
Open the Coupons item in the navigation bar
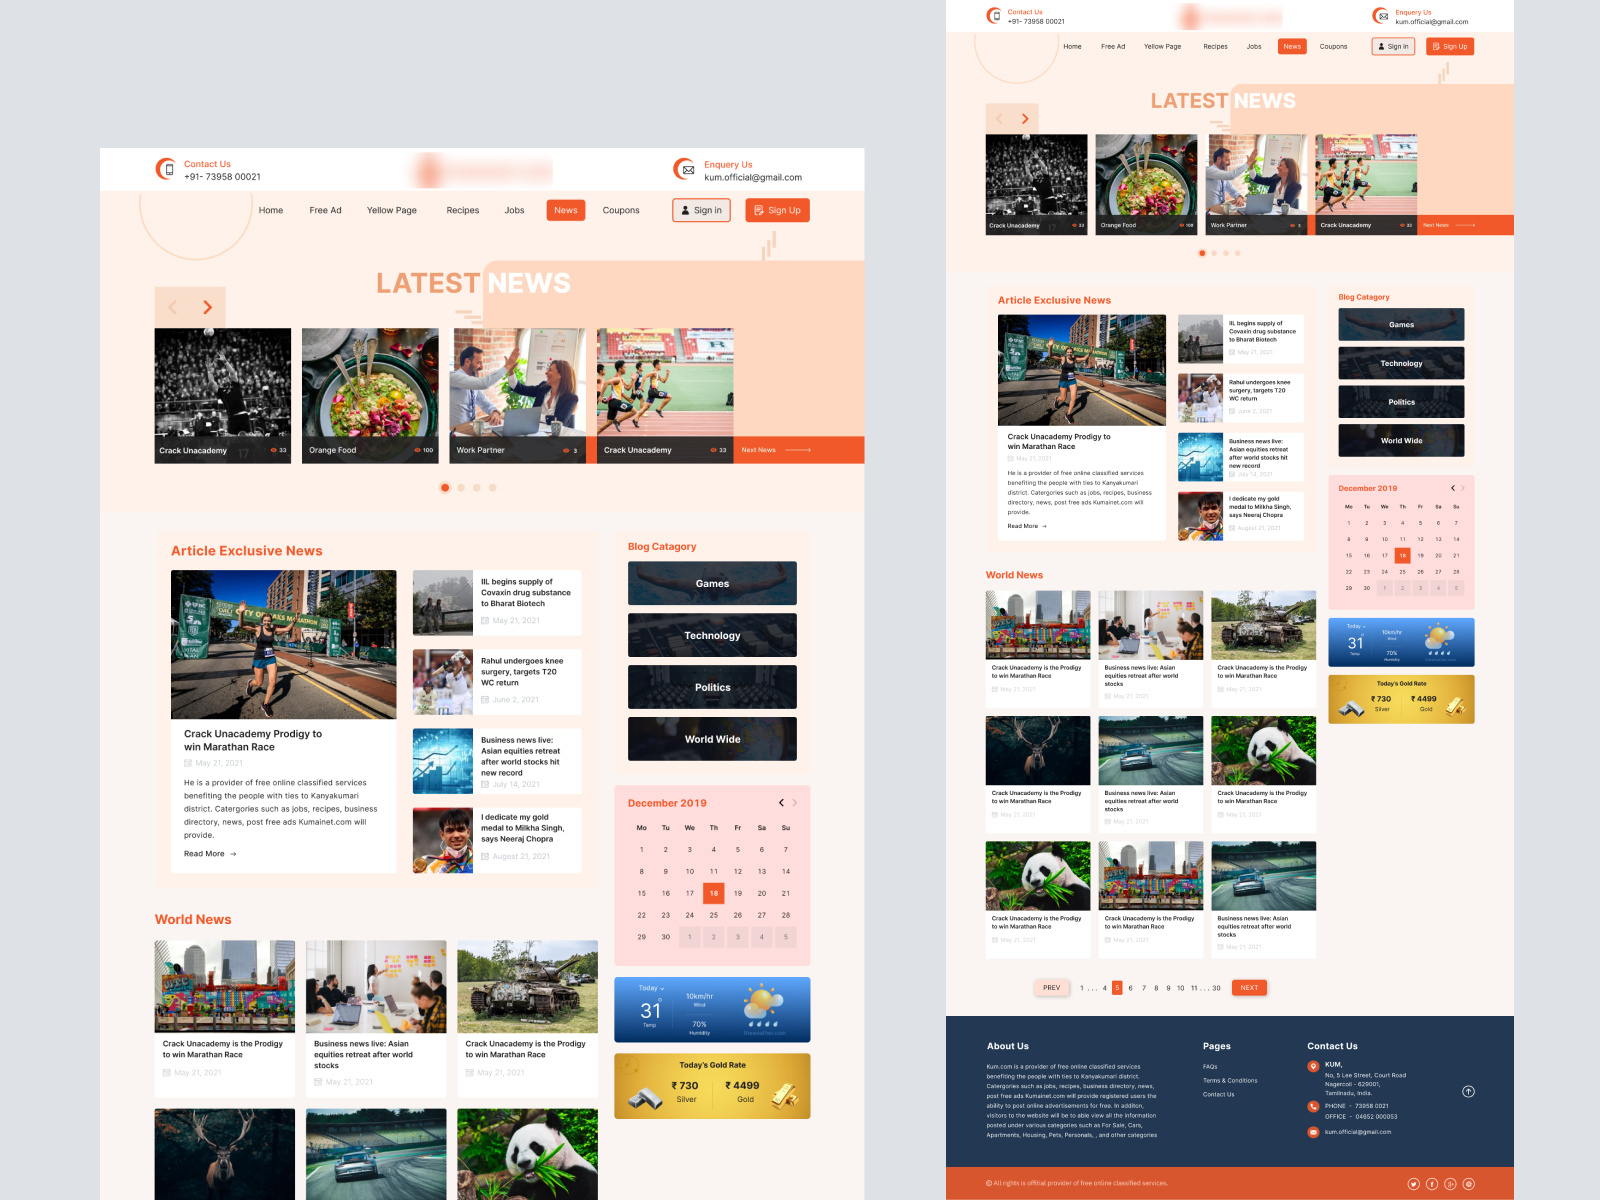(621, 210)
